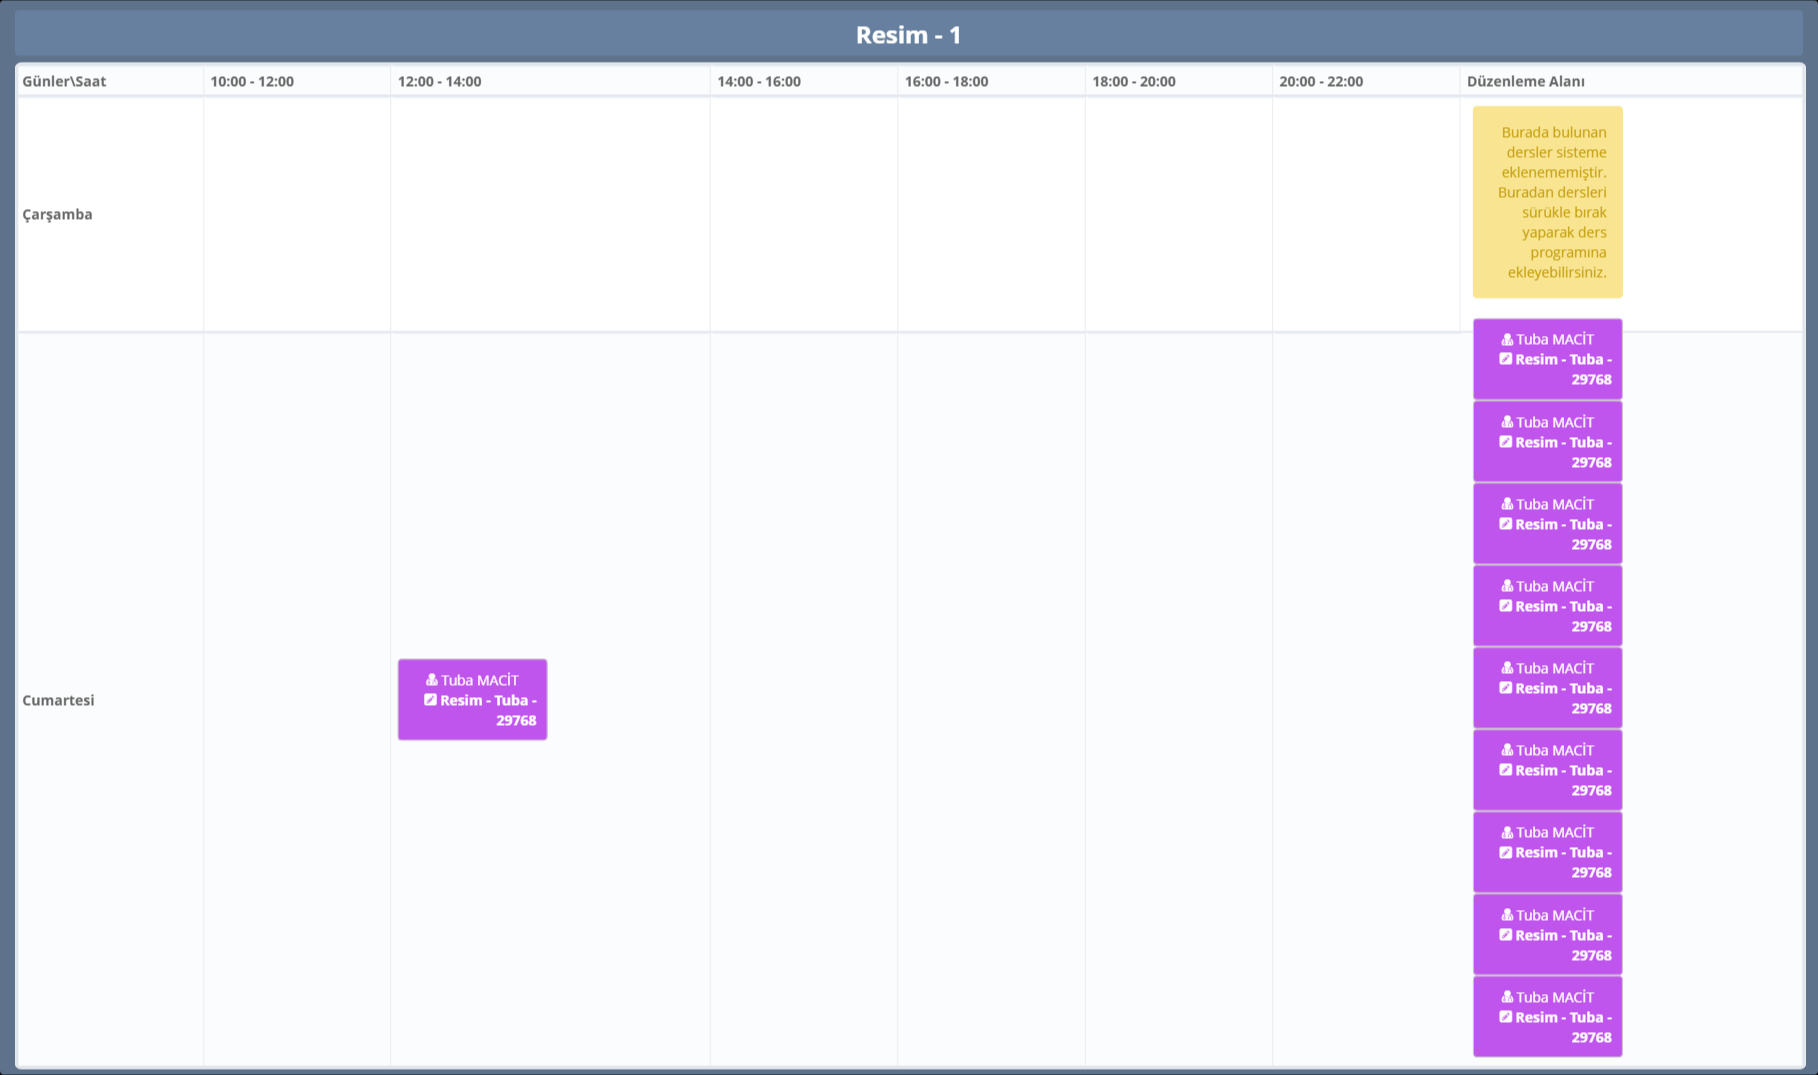
Task: Click edit icon on the fifth unscheduled lesson card
Action: [1505, 688]
